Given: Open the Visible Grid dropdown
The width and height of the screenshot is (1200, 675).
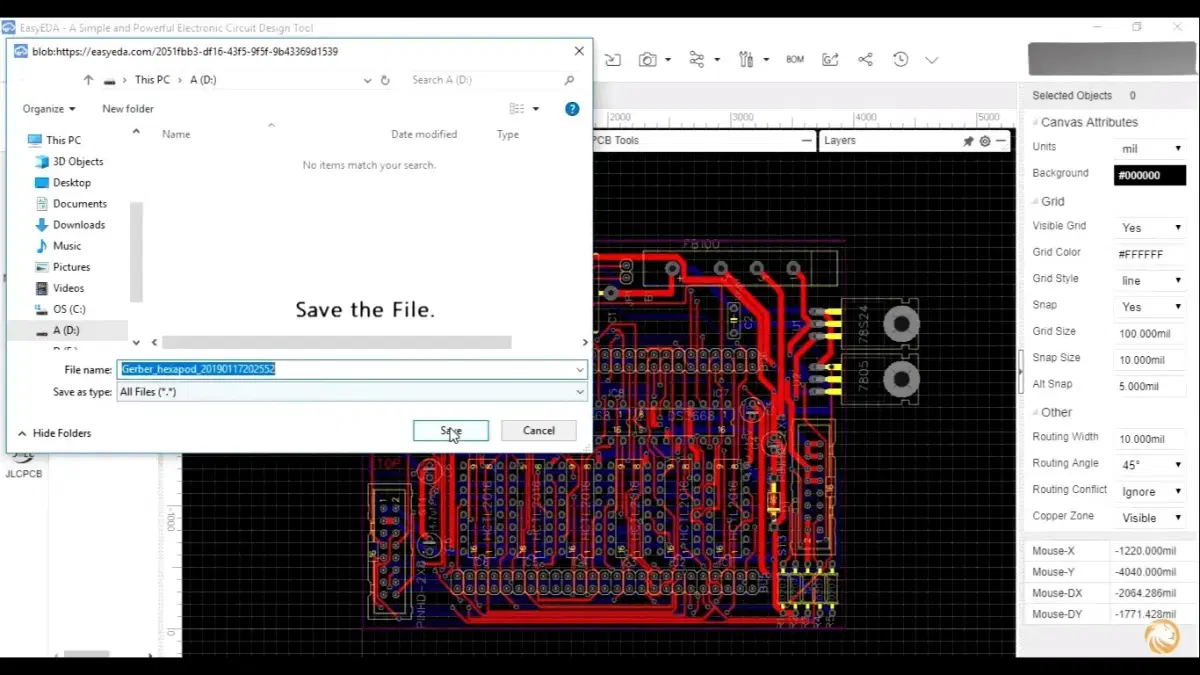Looking at the screenshot, I should (1151, 228).
